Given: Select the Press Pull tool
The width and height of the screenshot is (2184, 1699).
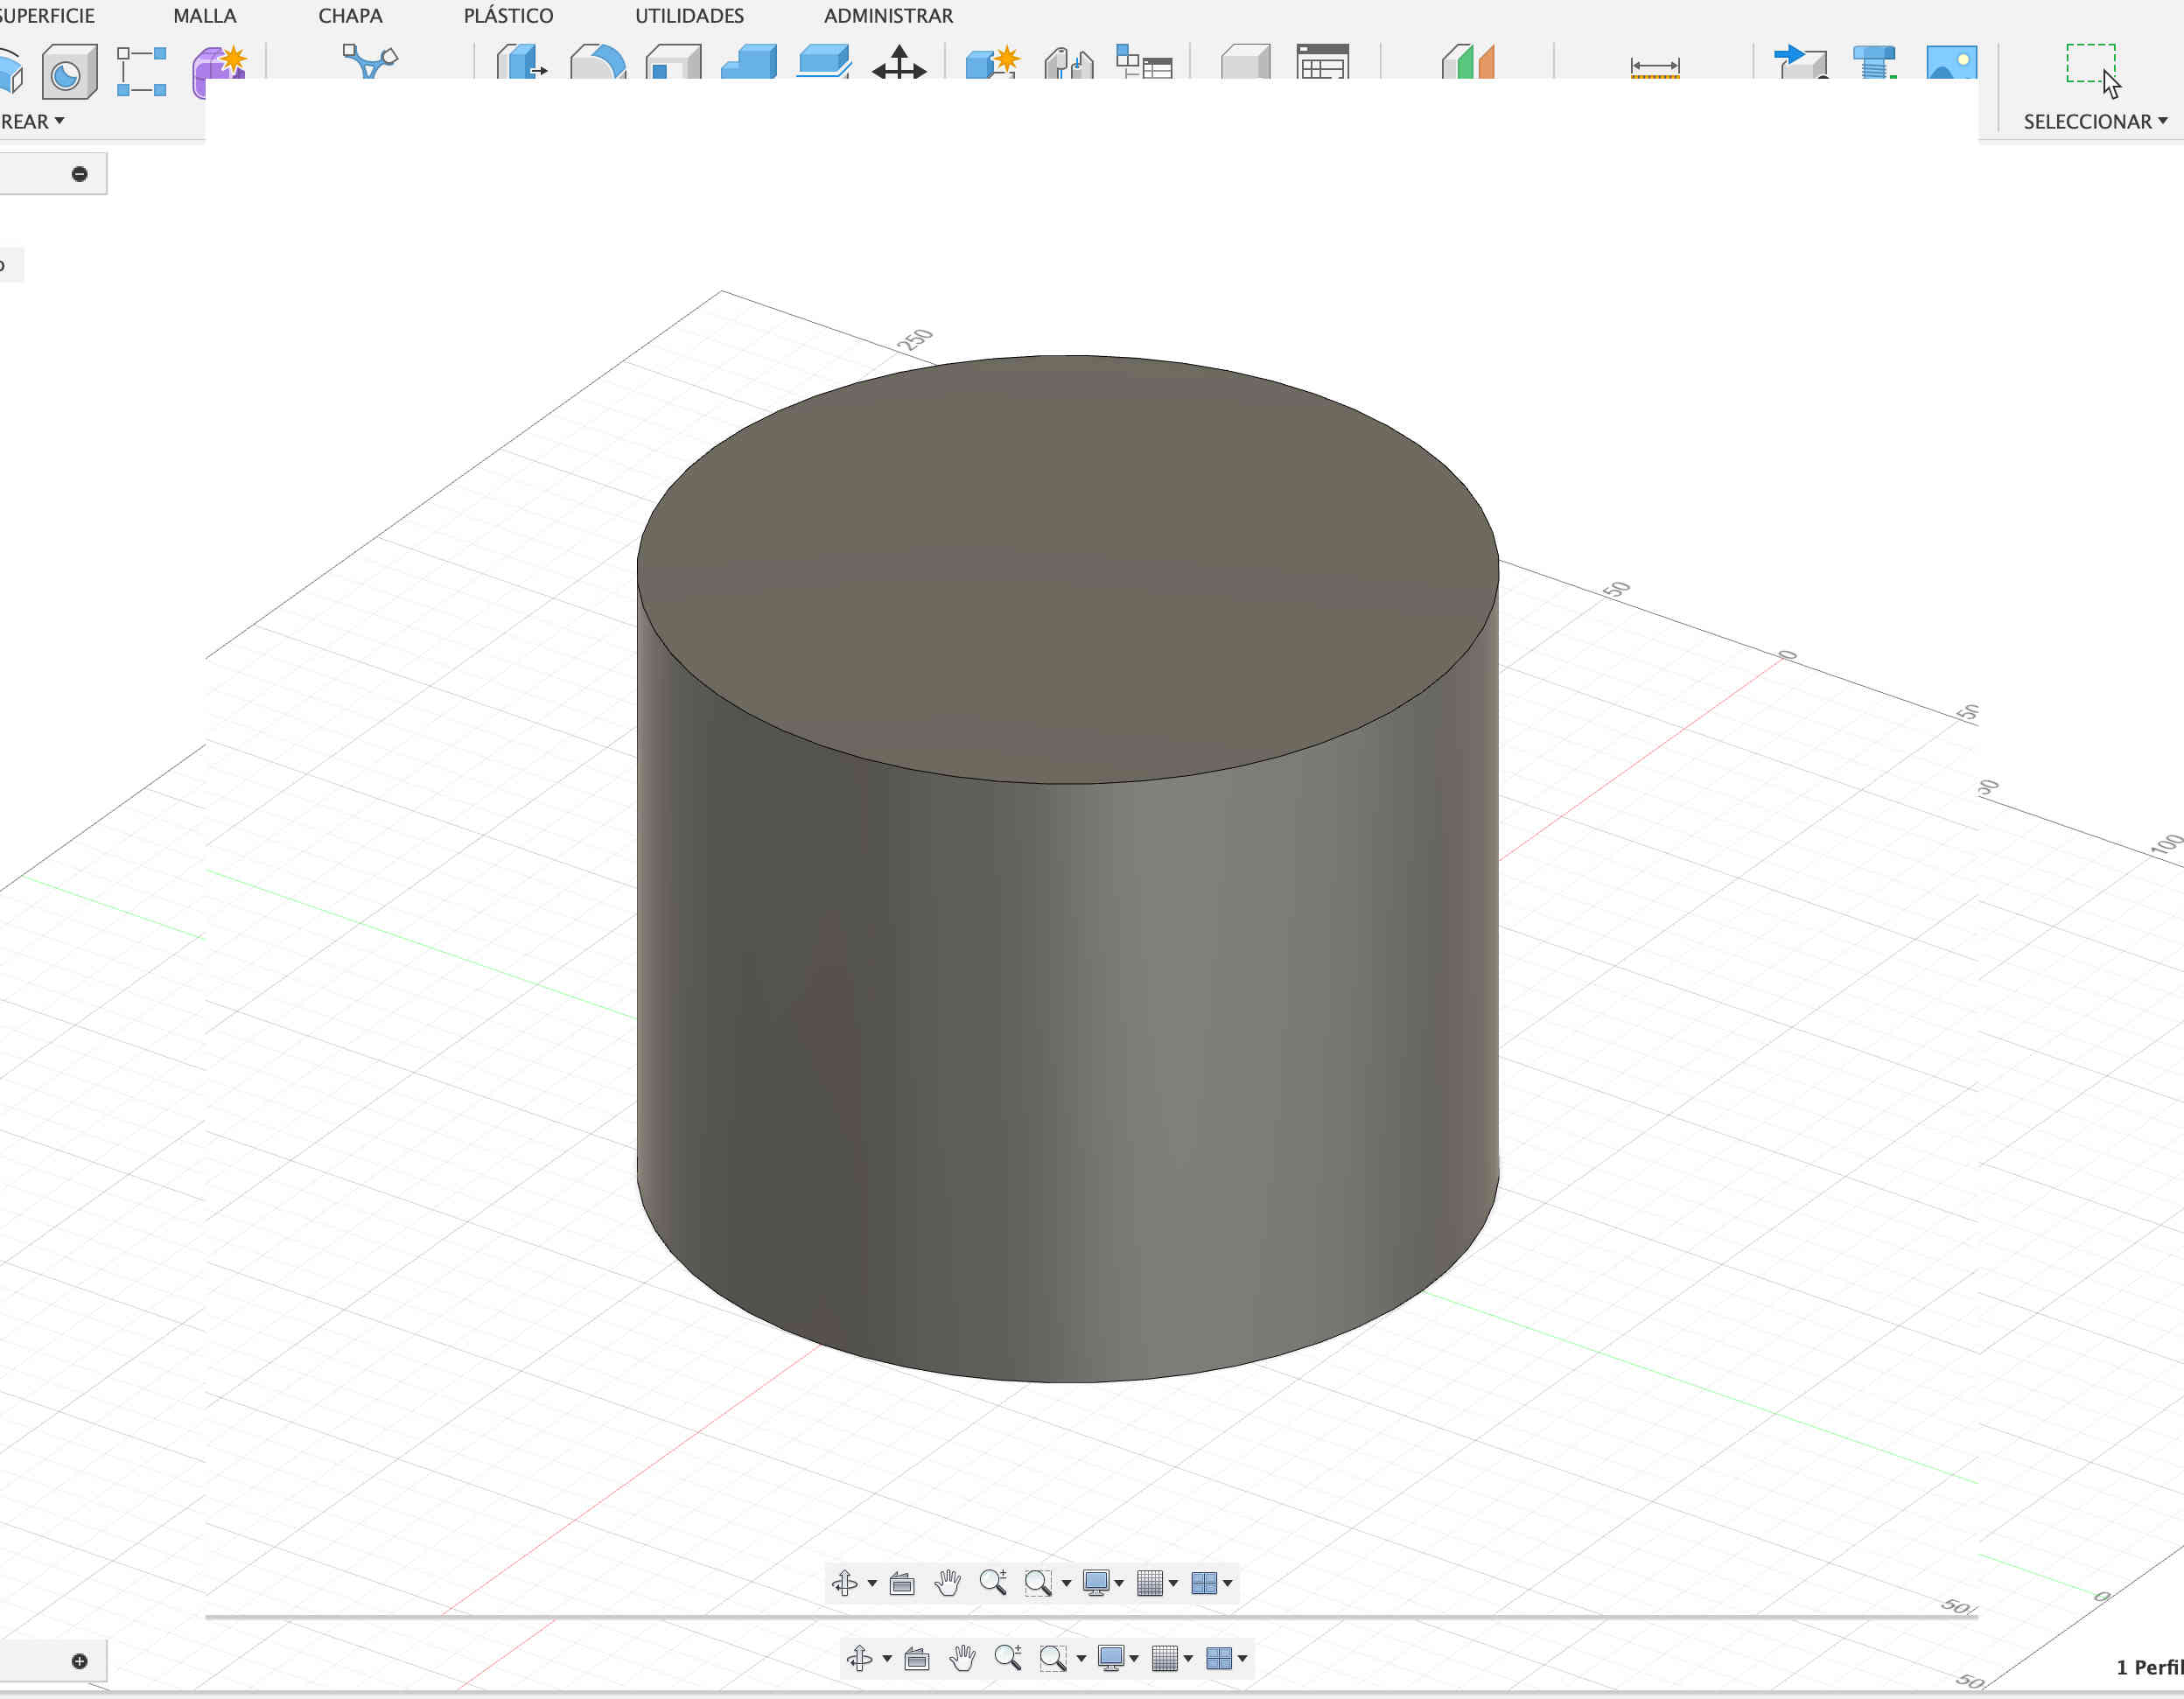Looking at the screenshot, I should (x=522, y=61).
